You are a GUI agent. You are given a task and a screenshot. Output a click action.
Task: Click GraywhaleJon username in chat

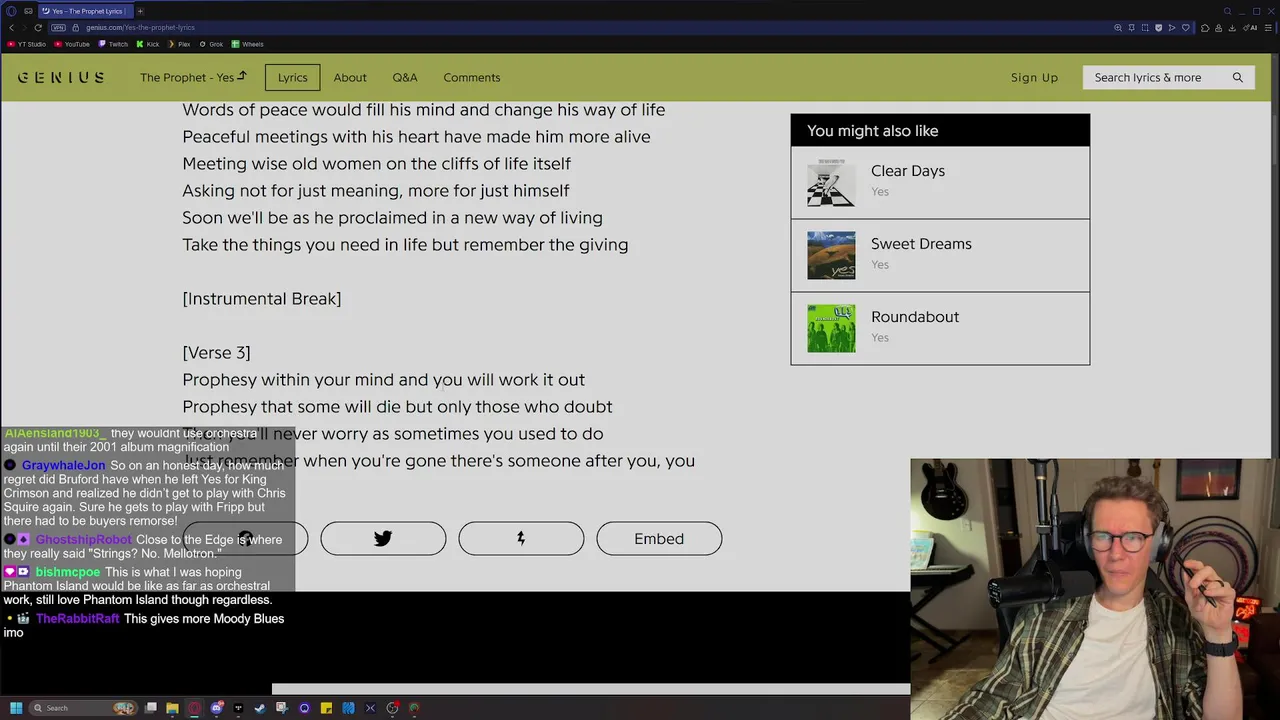[63, 465]
